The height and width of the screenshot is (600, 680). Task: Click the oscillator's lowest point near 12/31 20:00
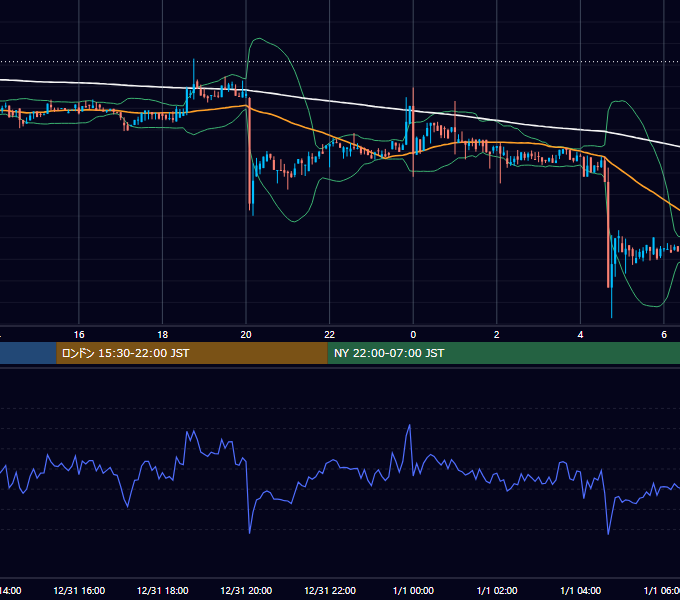click(250, 532)
